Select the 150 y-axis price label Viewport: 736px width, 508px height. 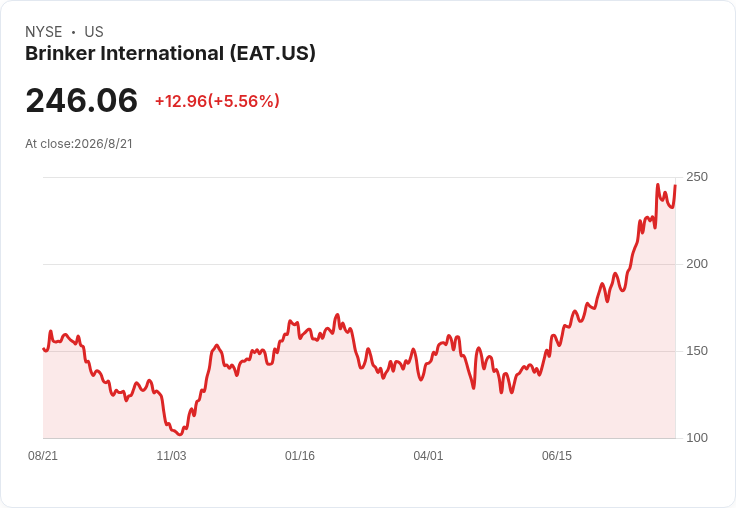click(x=697, y=351)
